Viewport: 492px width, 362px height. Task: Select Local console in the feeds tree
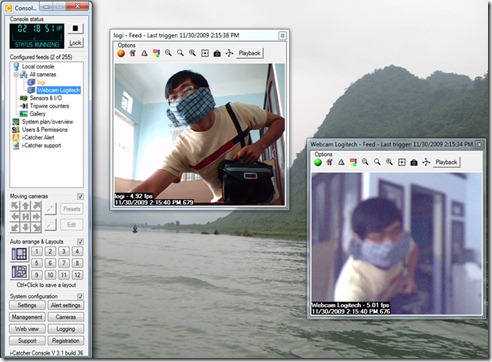(38, 66)
